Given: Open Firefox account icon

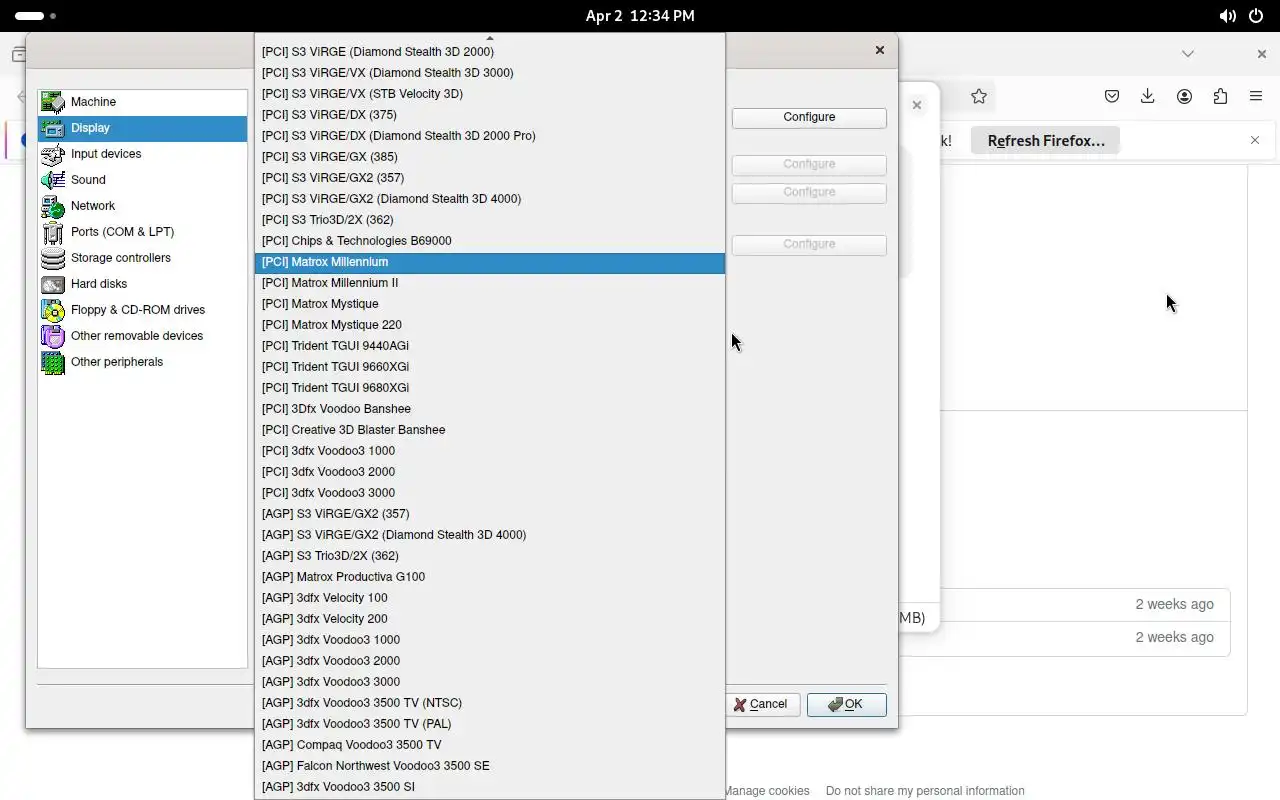Looking at the screenshot, I should [x=1184, y=96].
